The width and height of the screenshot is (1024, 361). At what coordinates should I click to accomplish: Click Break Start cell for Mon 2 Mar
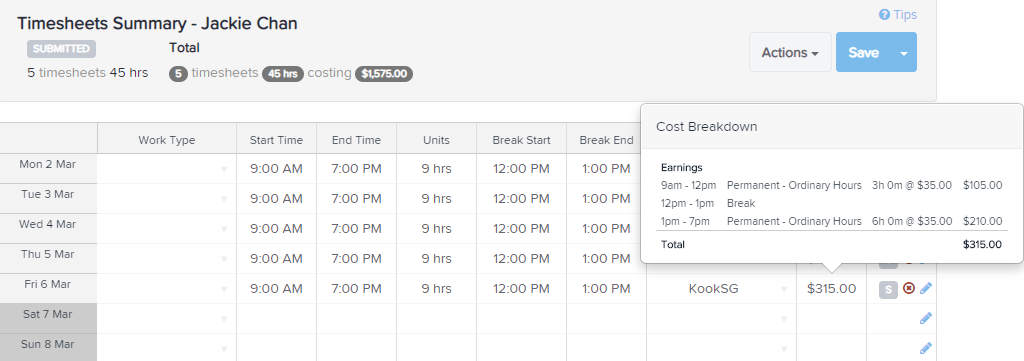click(x=521, y=168)
